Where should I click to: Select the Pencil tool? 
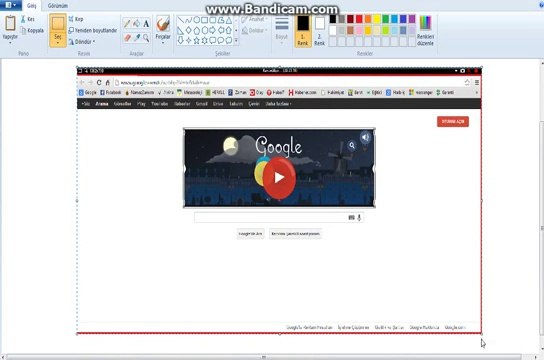[127, 24]
